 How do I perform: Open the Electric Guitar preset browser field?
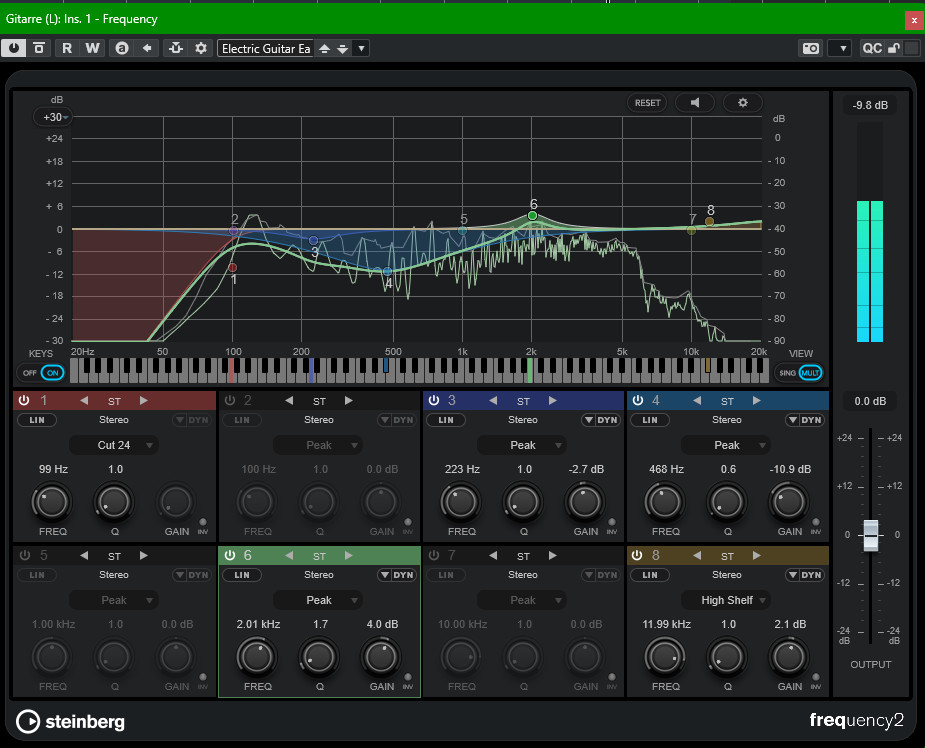click(265, 48)
